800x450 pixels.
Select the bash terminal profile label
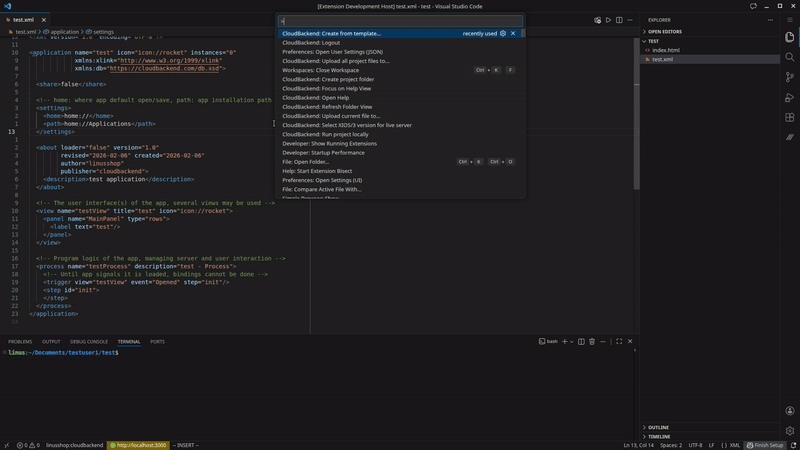(x=548, y=341)
